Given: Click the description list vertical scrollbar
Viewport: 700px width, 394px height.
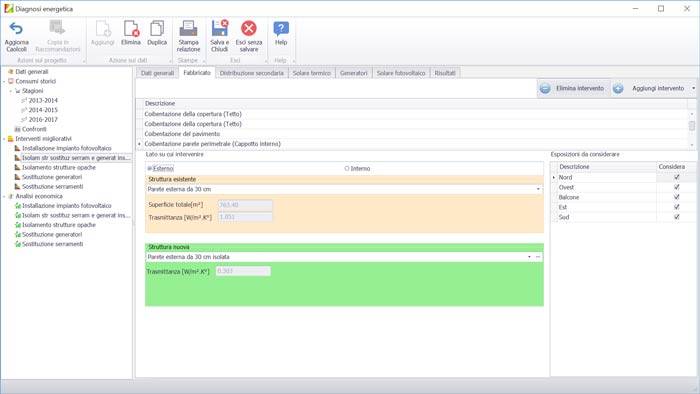Looking at the screenshot, I should point(692,126).
